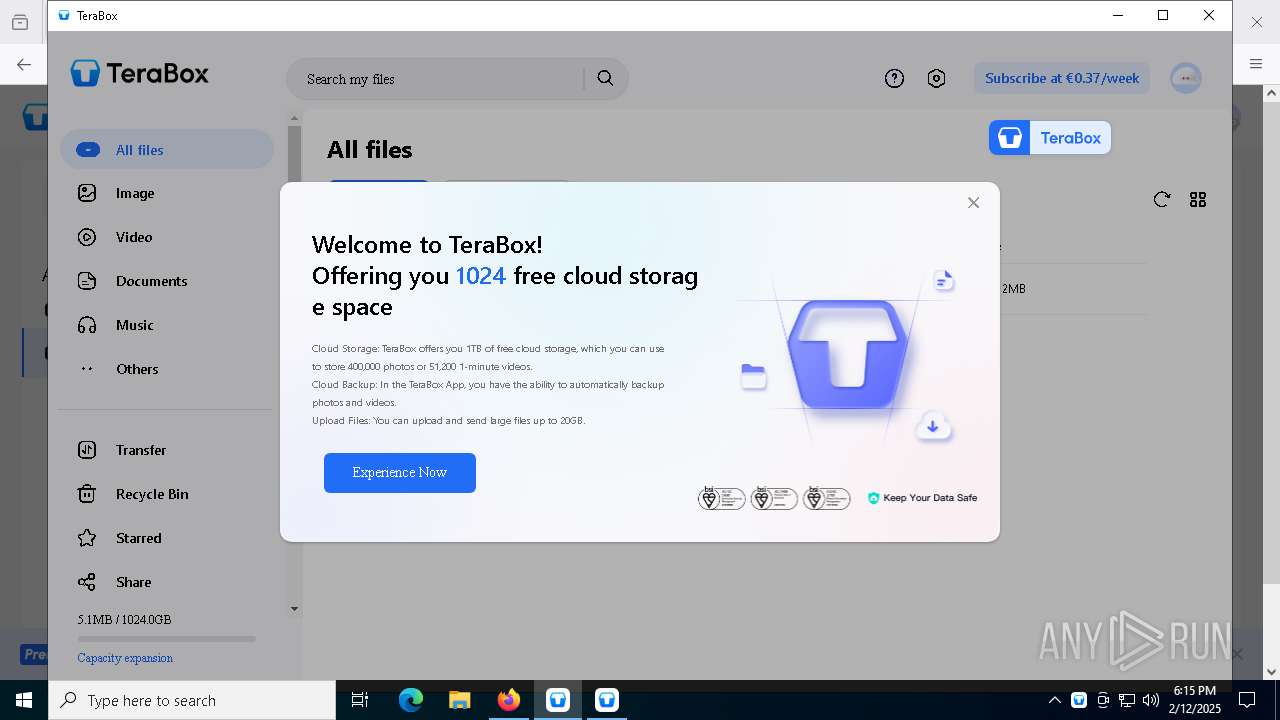Open the Starred star icon

point(87,538)
